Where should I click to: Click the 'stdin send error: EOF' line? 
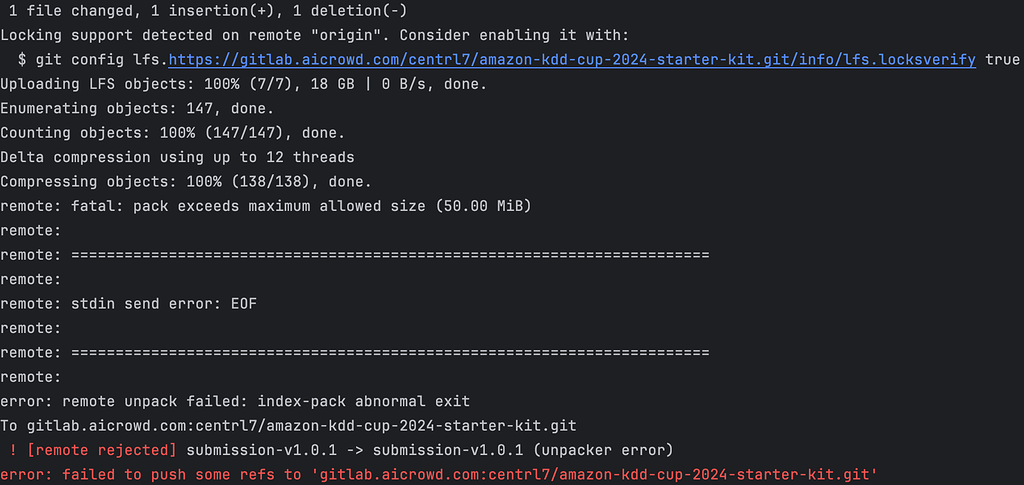point(128,304)
